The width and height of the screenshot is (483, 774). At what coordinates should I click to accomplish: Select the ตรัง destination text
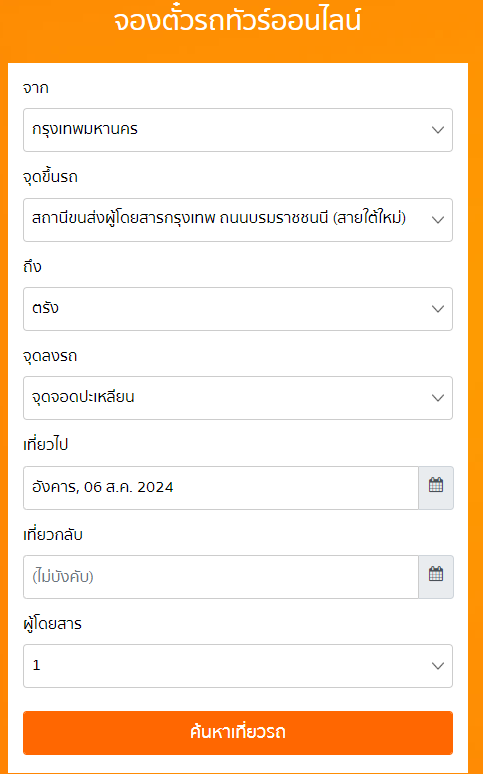45,308
